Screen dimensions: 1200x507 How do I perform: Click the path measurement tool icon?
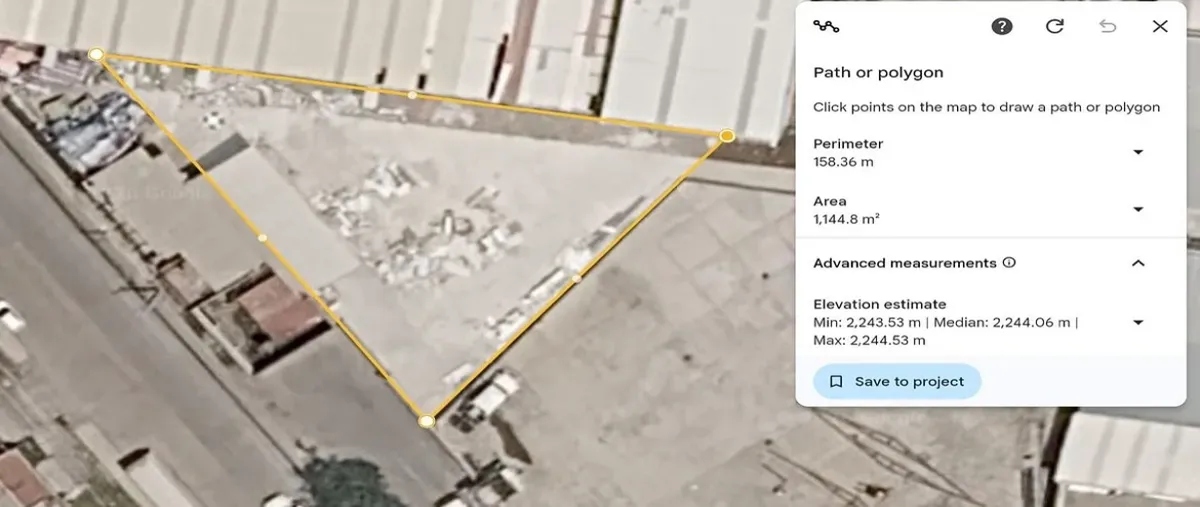(x=826, y=27)
